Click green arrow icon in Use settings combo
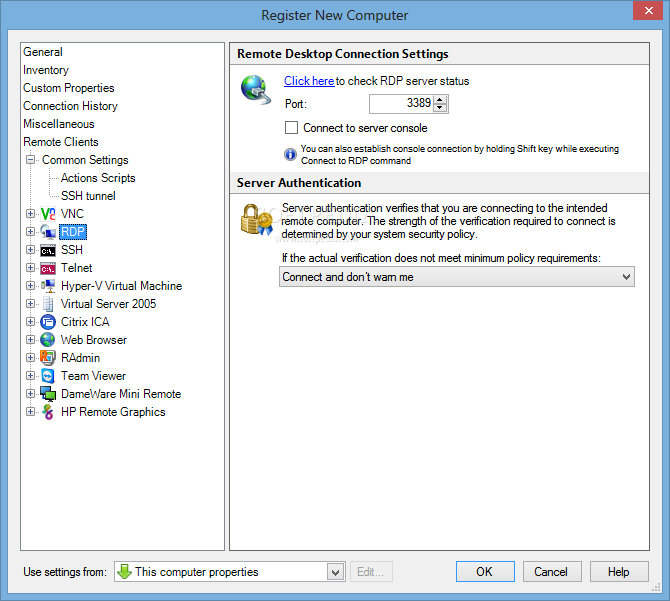This screenshot has height=601, width=670. click(x=124, y=572)
